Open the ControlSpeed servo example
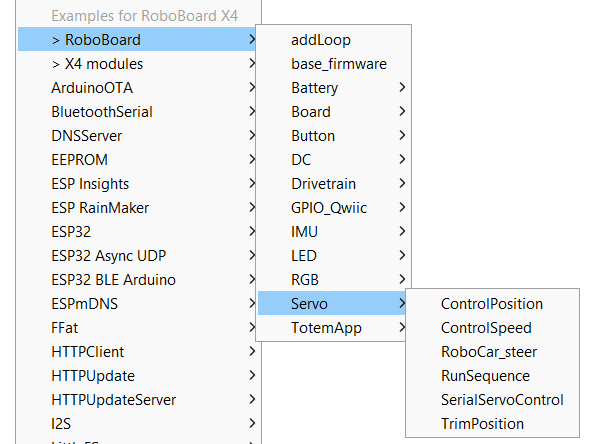 point(492,328)
